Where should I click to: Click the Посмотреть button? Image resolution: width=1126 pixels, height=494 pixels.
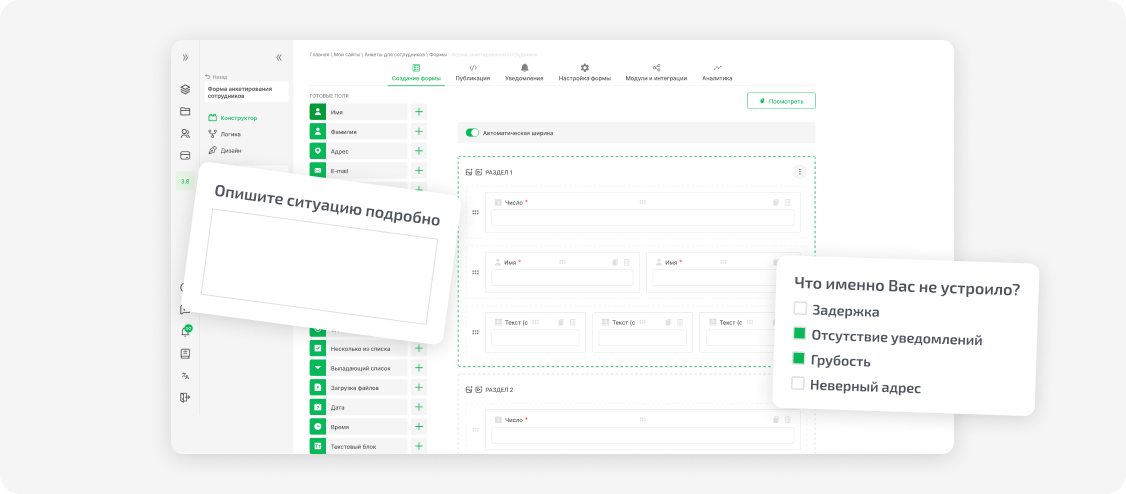(781, 101)
